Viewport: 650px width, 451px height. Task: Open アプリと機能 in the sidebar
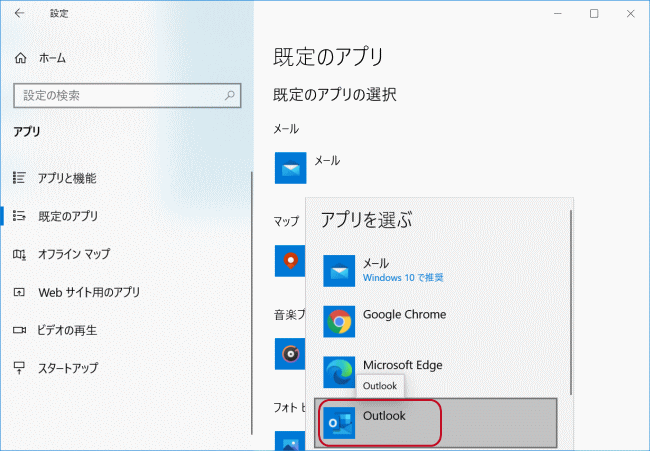[55, 178]
